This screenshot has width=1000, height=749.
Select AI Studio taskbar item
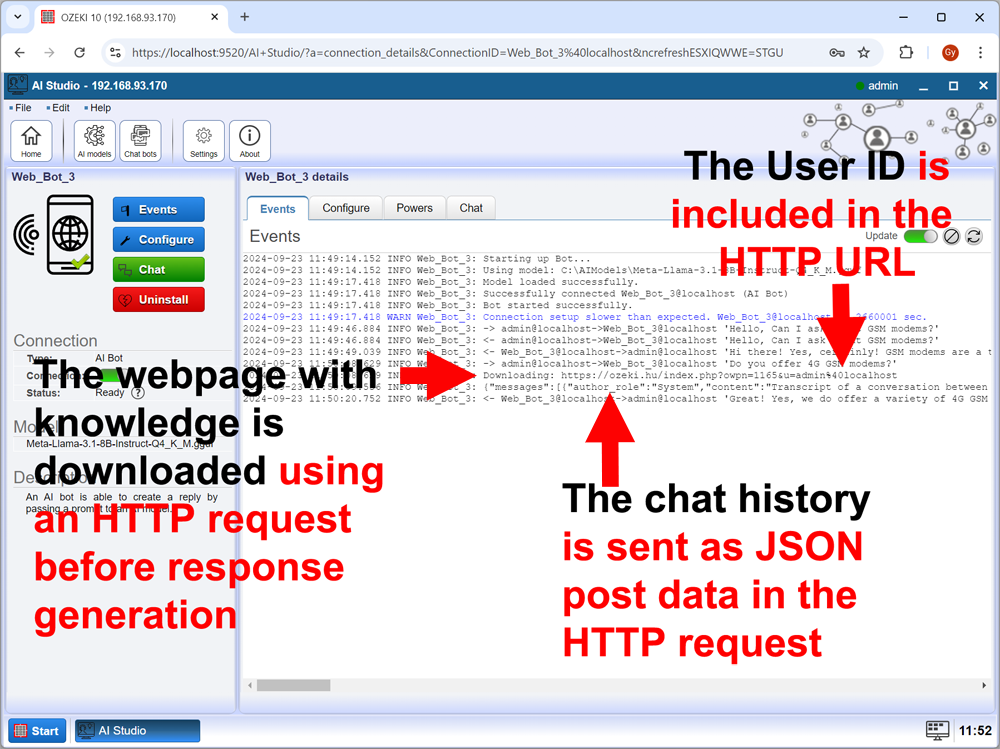click(138, 730)
